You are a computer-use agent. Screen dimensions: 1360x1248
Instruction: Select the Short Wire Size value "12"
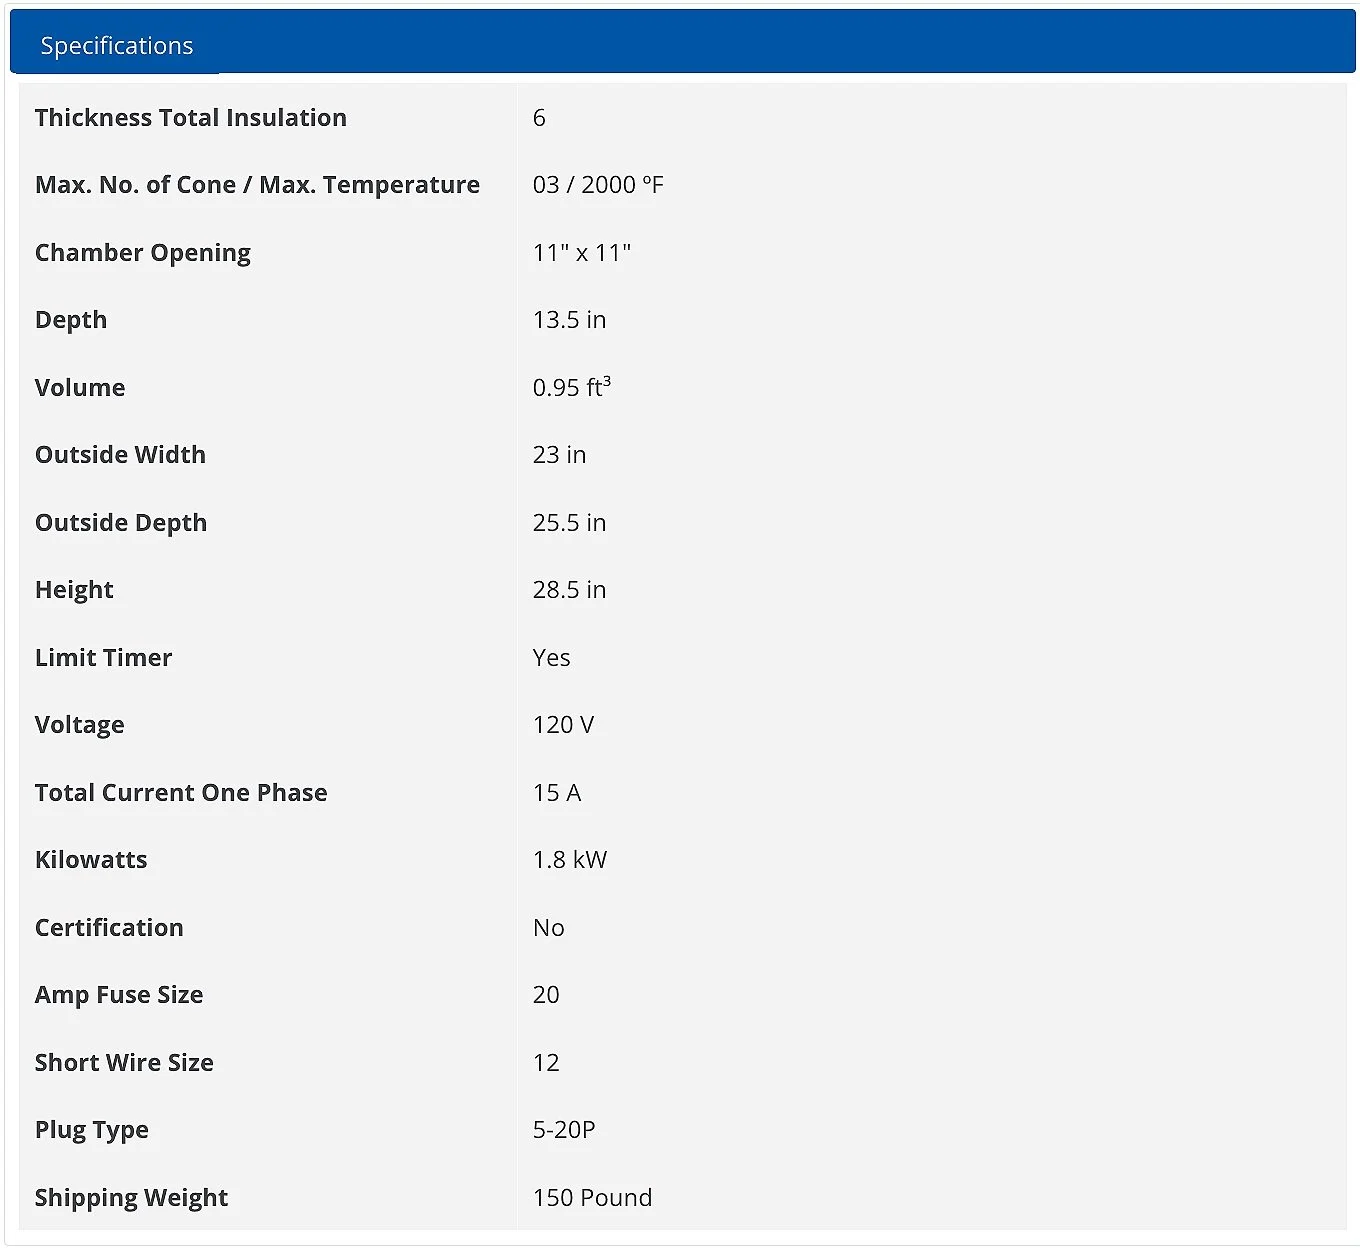tap(546, 1063)
